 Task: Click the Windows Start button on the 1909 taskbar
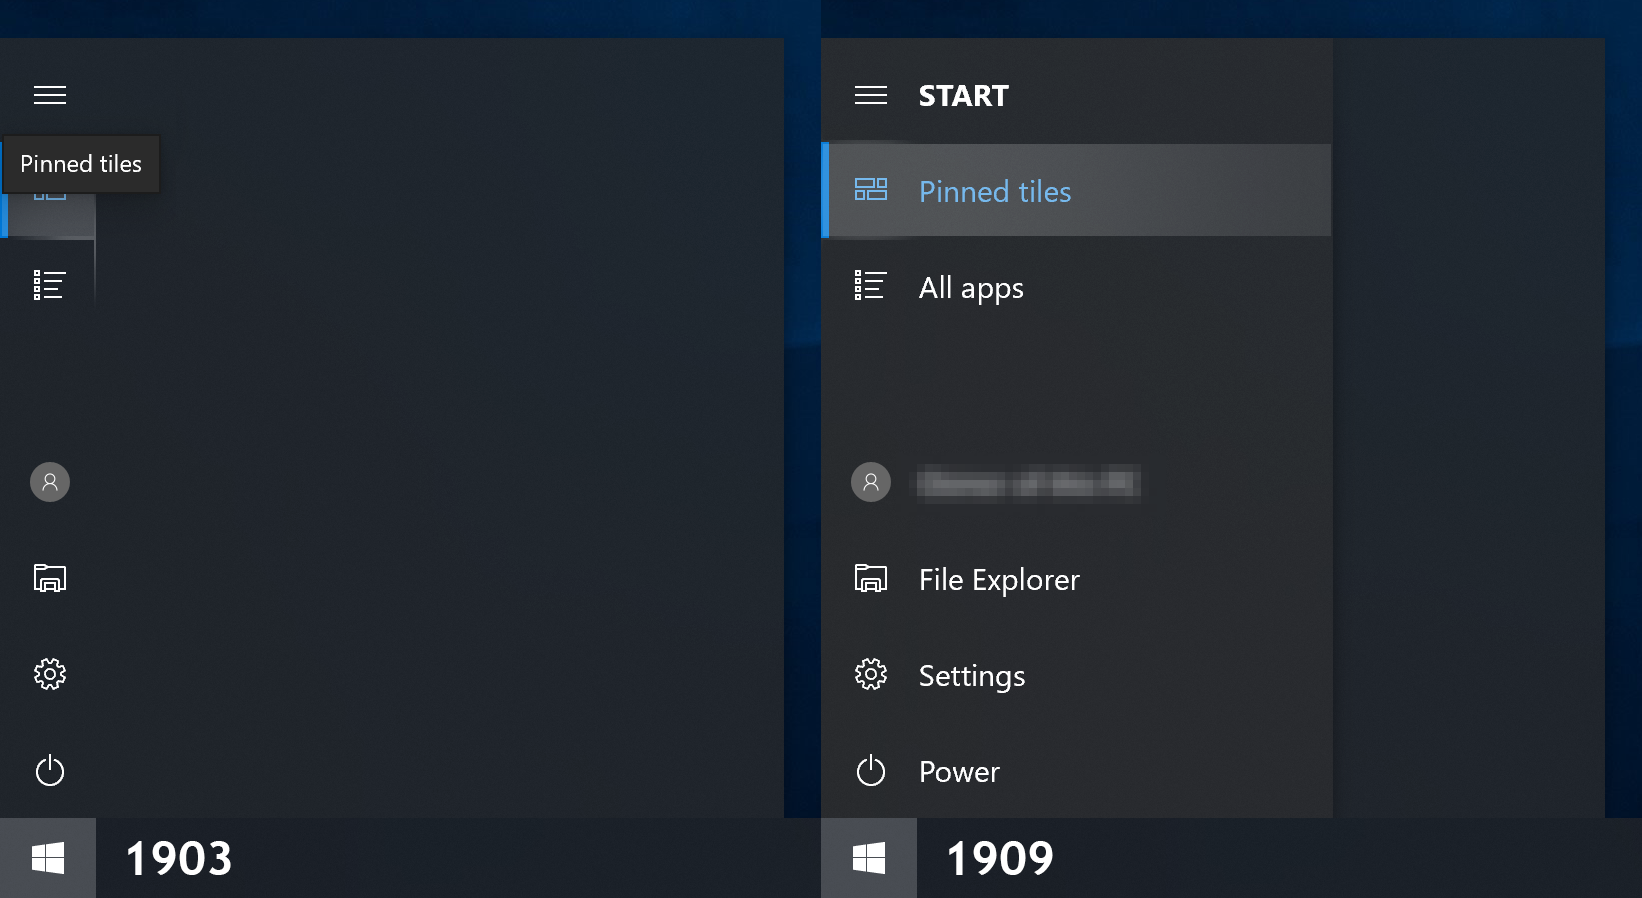coord(869,858)
